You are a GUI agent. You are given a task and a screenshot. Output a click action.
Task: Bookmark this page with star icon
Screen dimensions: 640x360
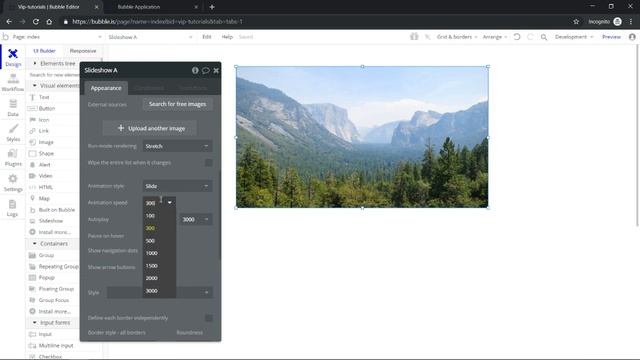click(576, 22)
